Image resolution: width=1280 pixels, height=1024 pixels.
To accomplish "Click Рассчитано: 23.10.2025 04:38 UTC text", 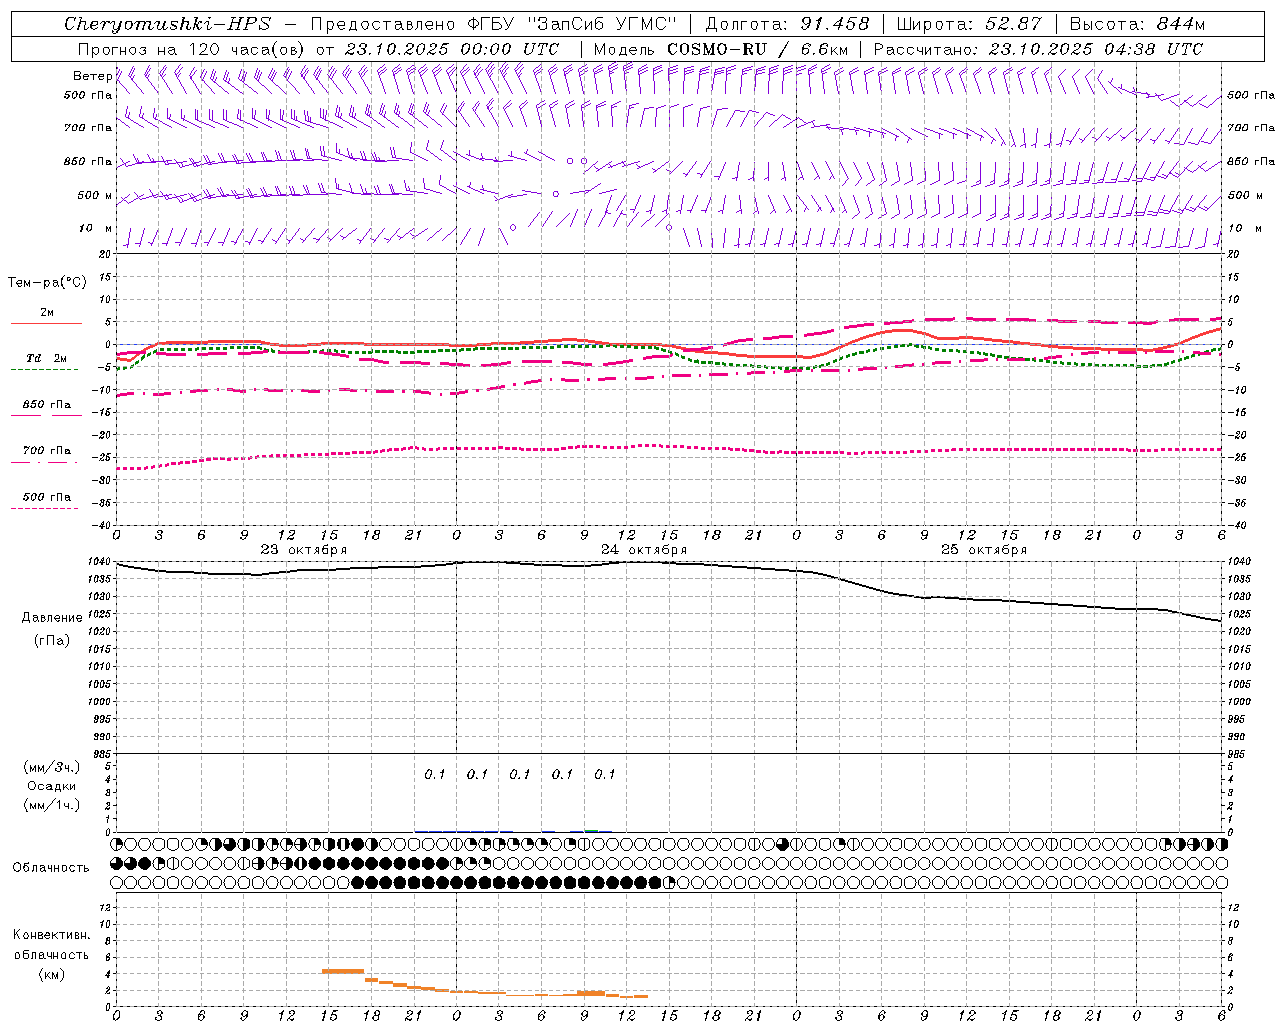I will (1038, 49).
